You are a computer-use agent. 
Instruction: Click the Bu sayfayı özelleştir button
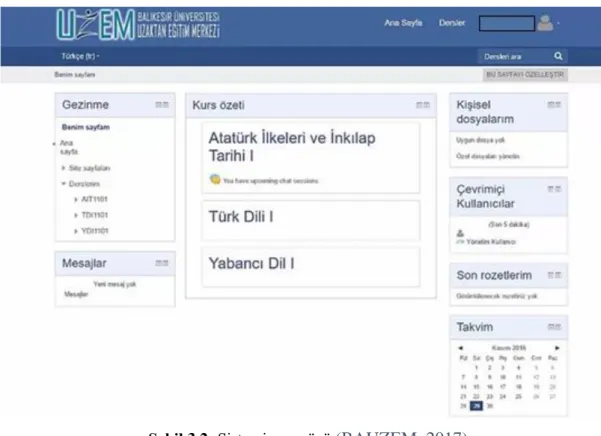[525, 74]
